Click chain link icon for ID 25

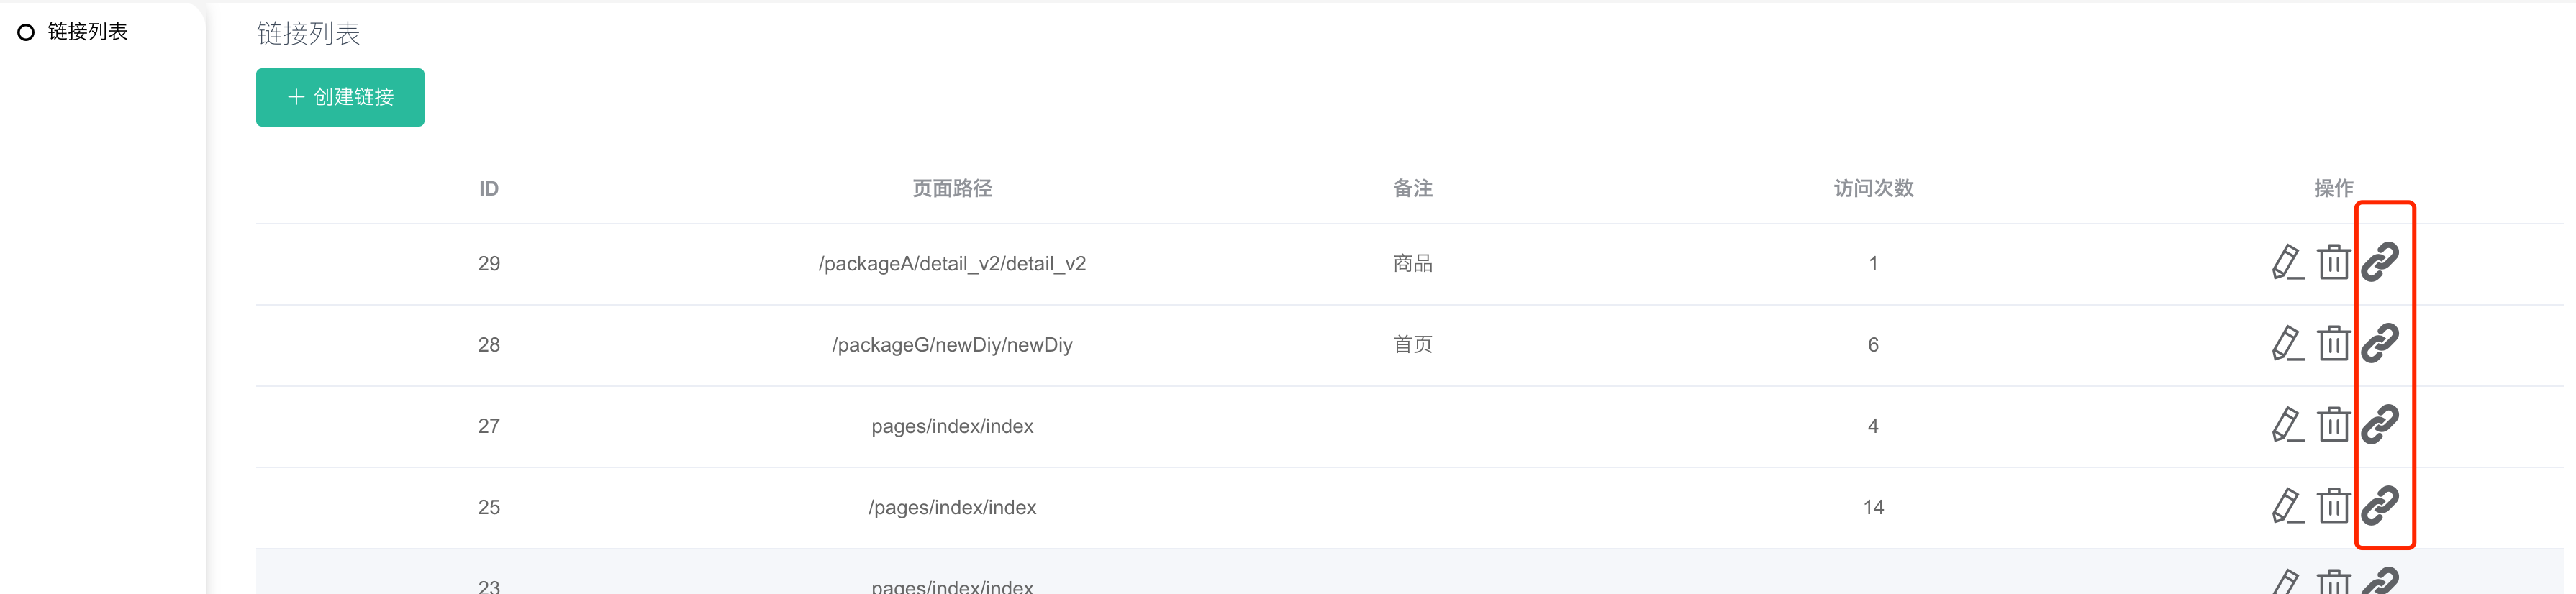[x=2380, y=505]
